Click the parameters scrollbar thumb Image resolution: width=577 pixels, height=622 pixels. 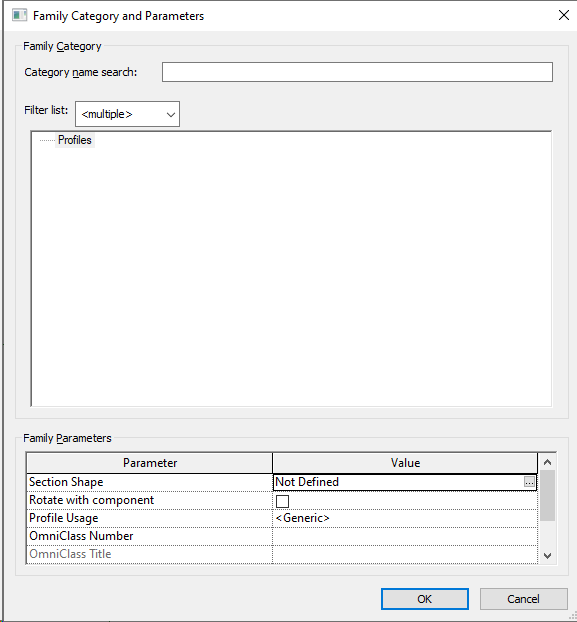click(548, 495)
